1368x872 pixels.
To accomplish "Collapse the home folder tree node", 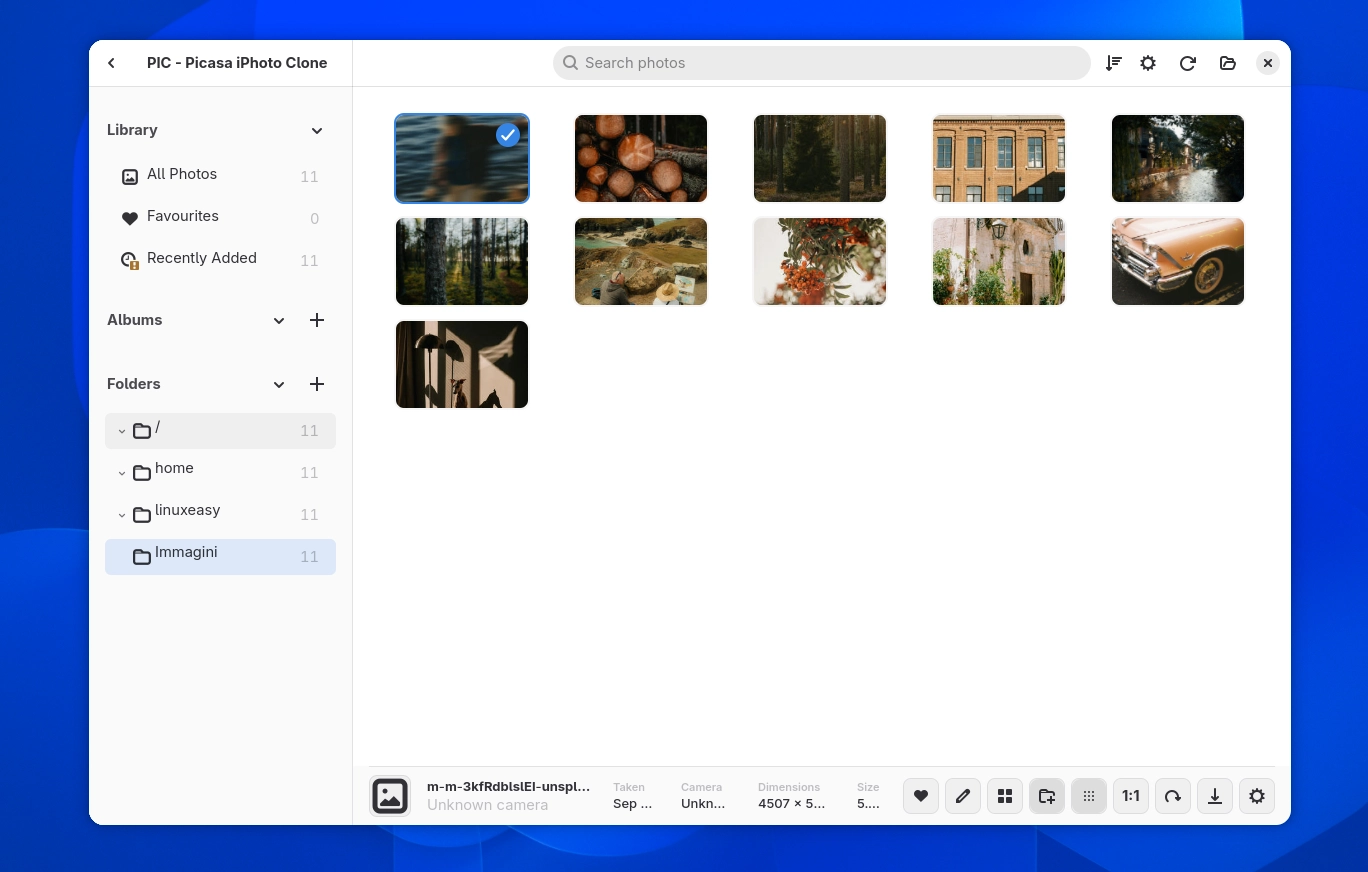I will click(x=122, y=473).
